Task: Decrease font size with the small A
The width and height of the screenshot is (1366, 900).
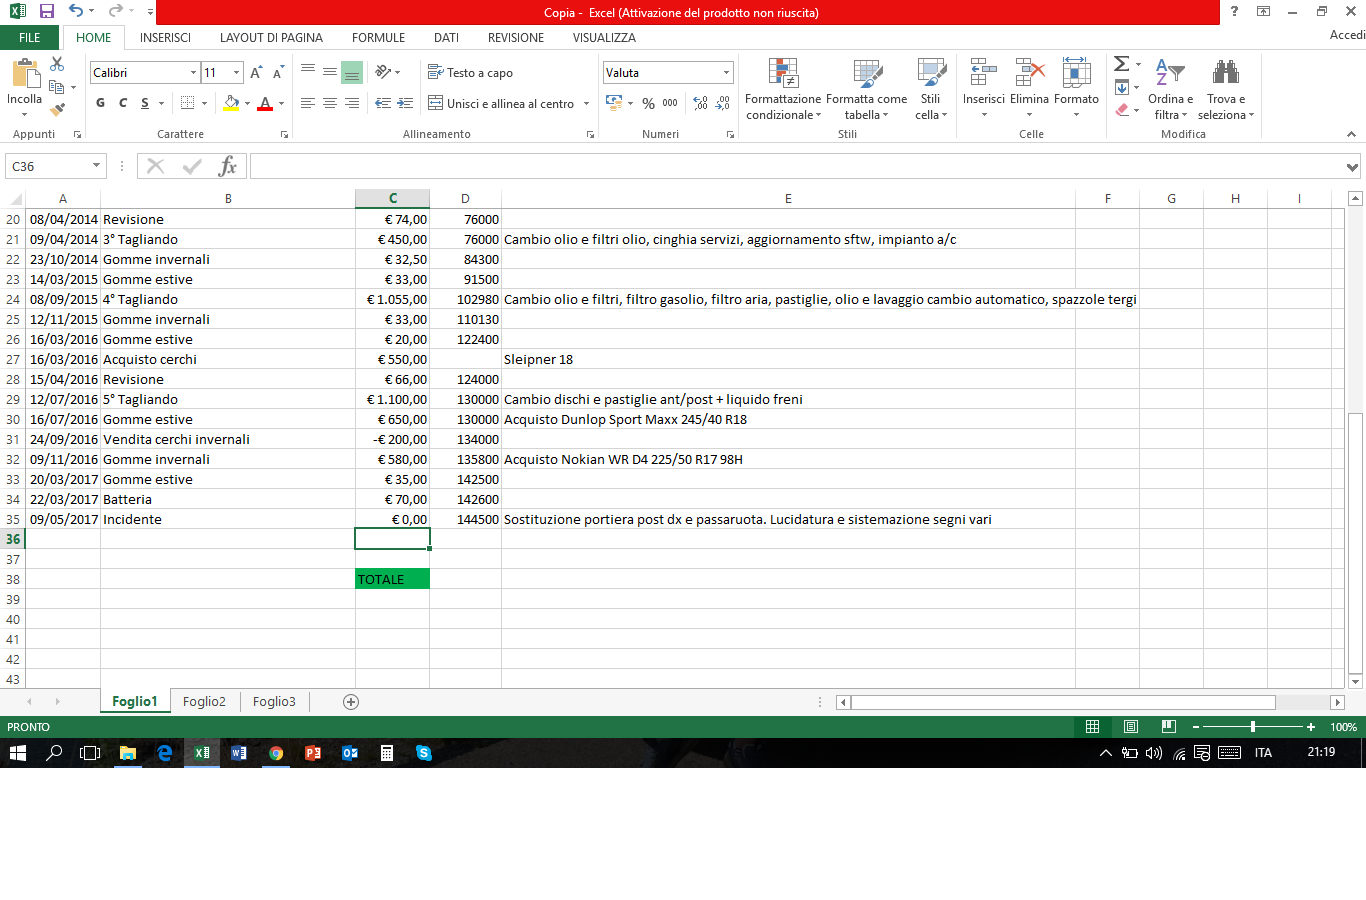Action: pos(278,73)
